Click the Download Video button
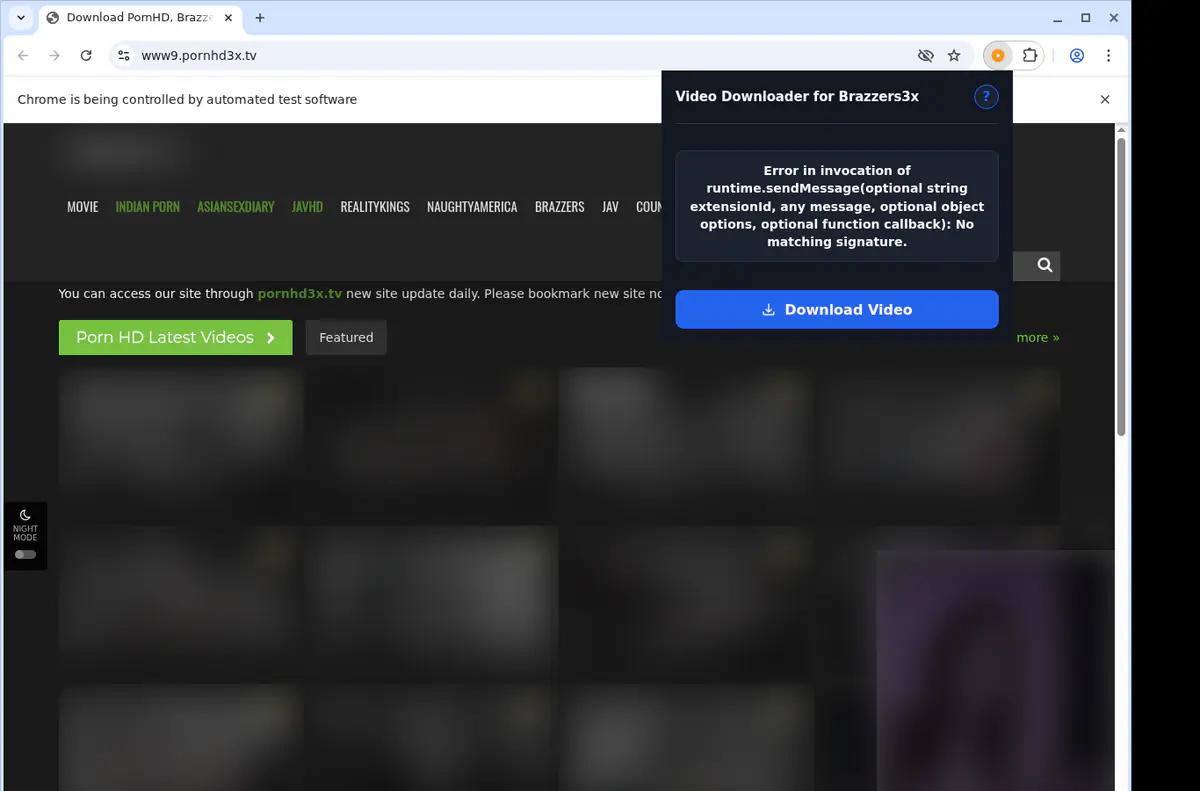This screenshot has height=791, width=1200. pyautogui.click(x=837, y=310)
